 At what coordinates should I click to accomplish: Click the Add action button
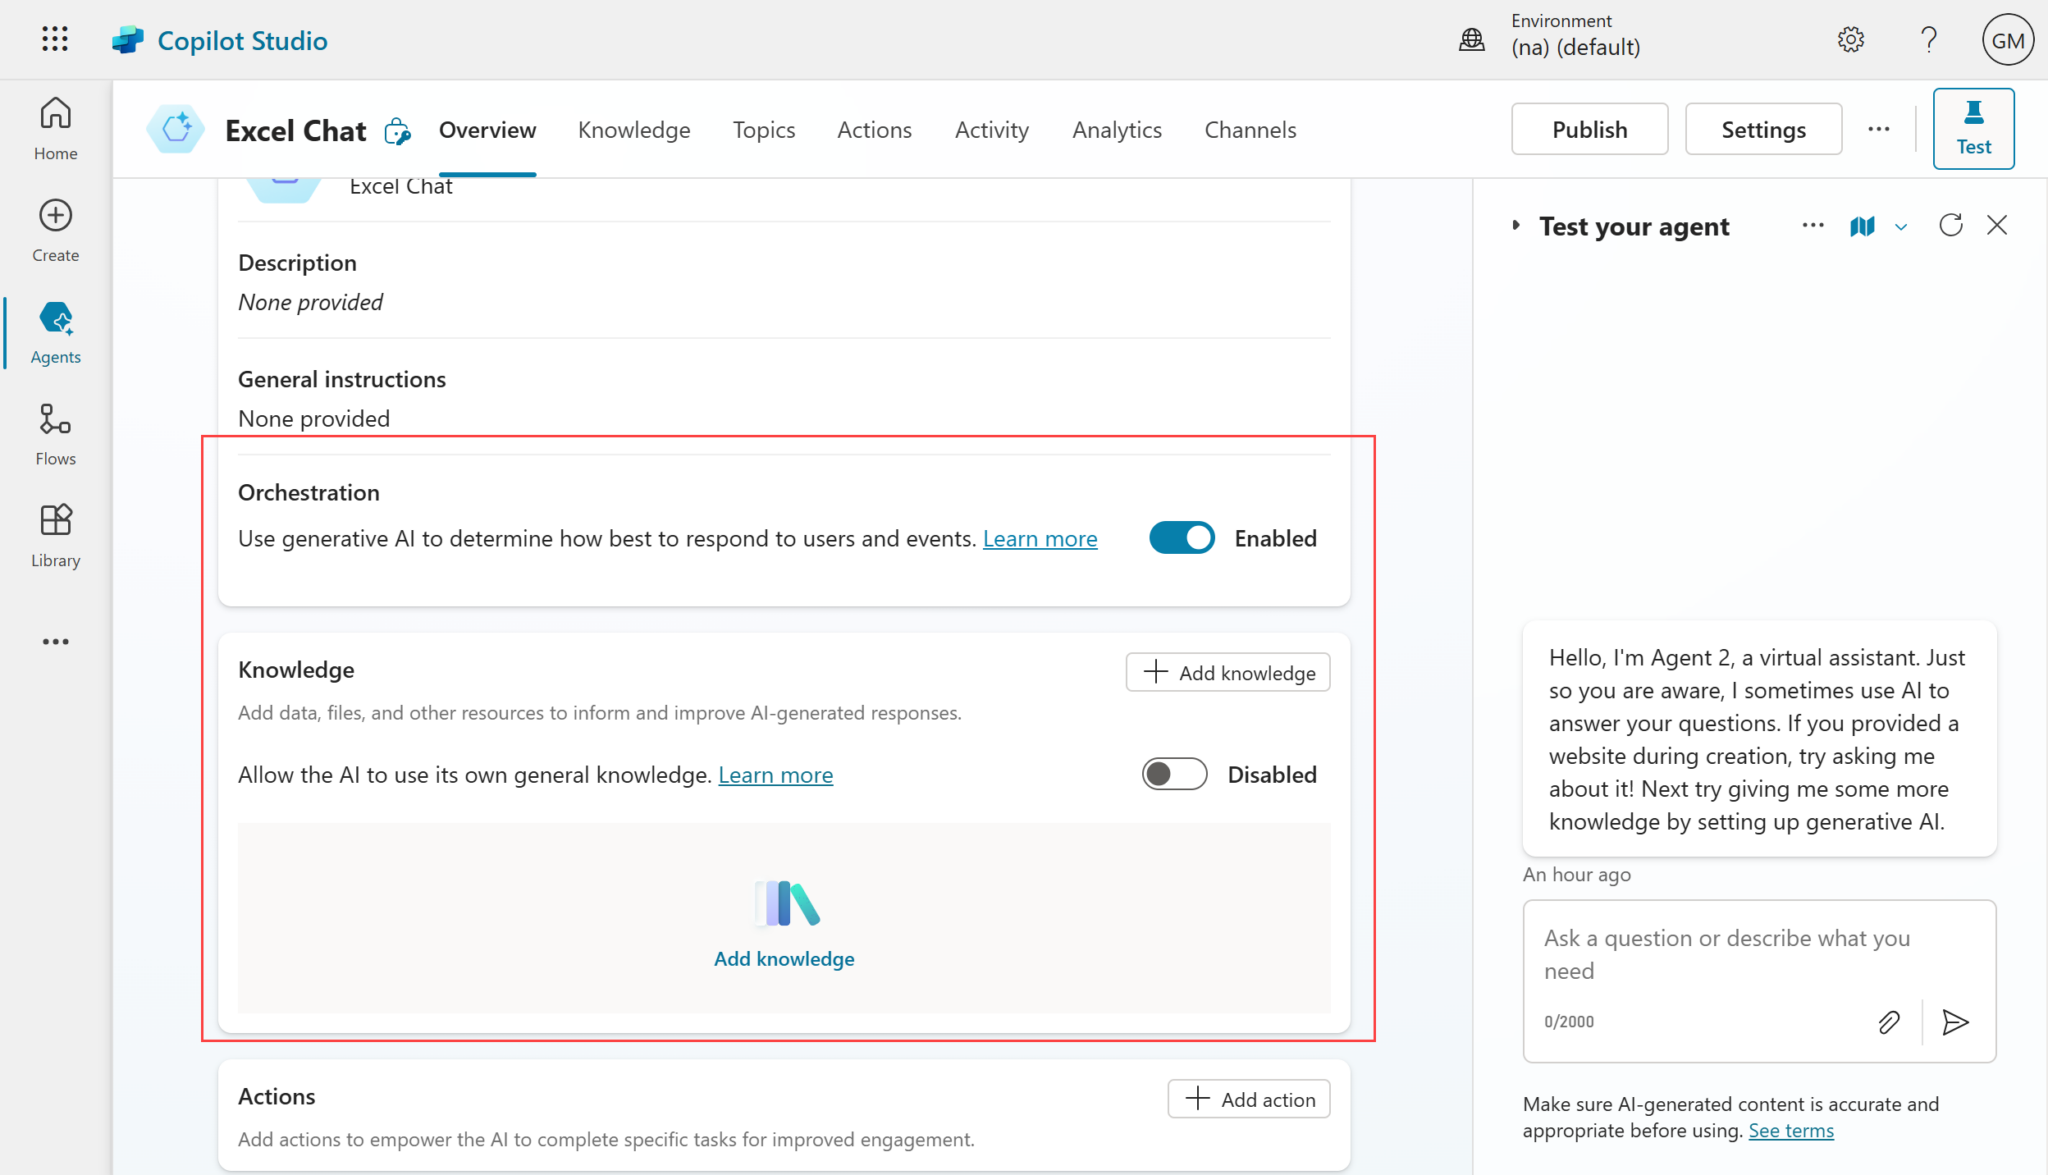click(x=1248, y=1099)
